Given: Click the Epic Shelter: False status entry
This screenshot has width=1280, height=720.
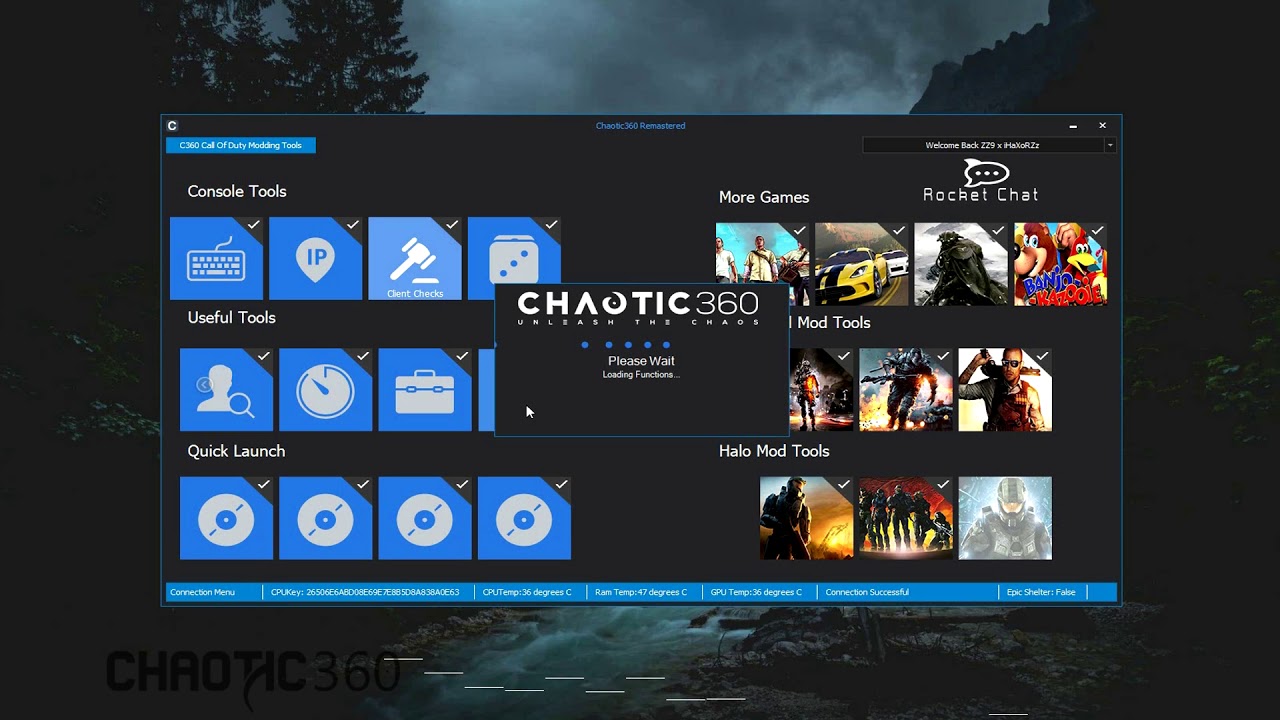Looking at the screenshot, I should click(x=1042, y=592).
